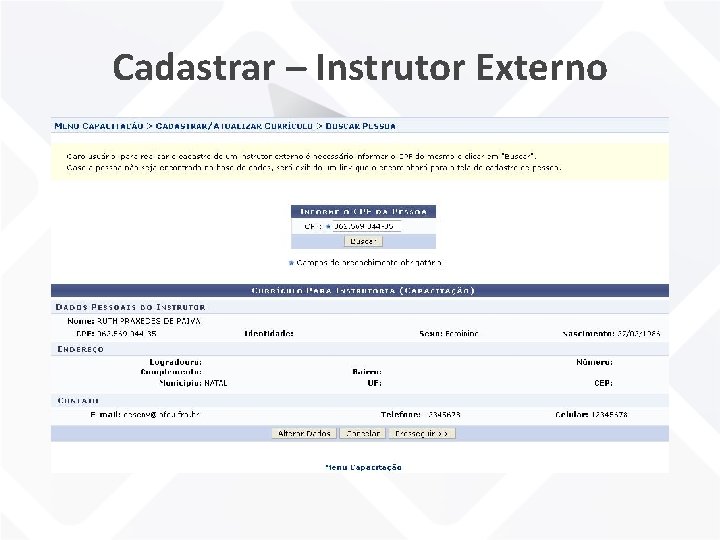Click the Contato section heading

(78, 401)
